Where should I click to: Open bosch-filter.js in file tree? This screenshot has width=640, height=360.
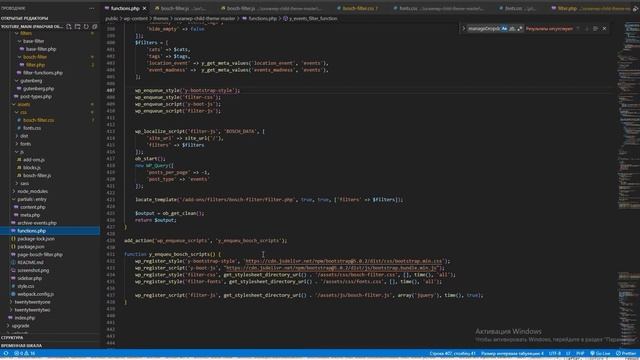point(34,176)
